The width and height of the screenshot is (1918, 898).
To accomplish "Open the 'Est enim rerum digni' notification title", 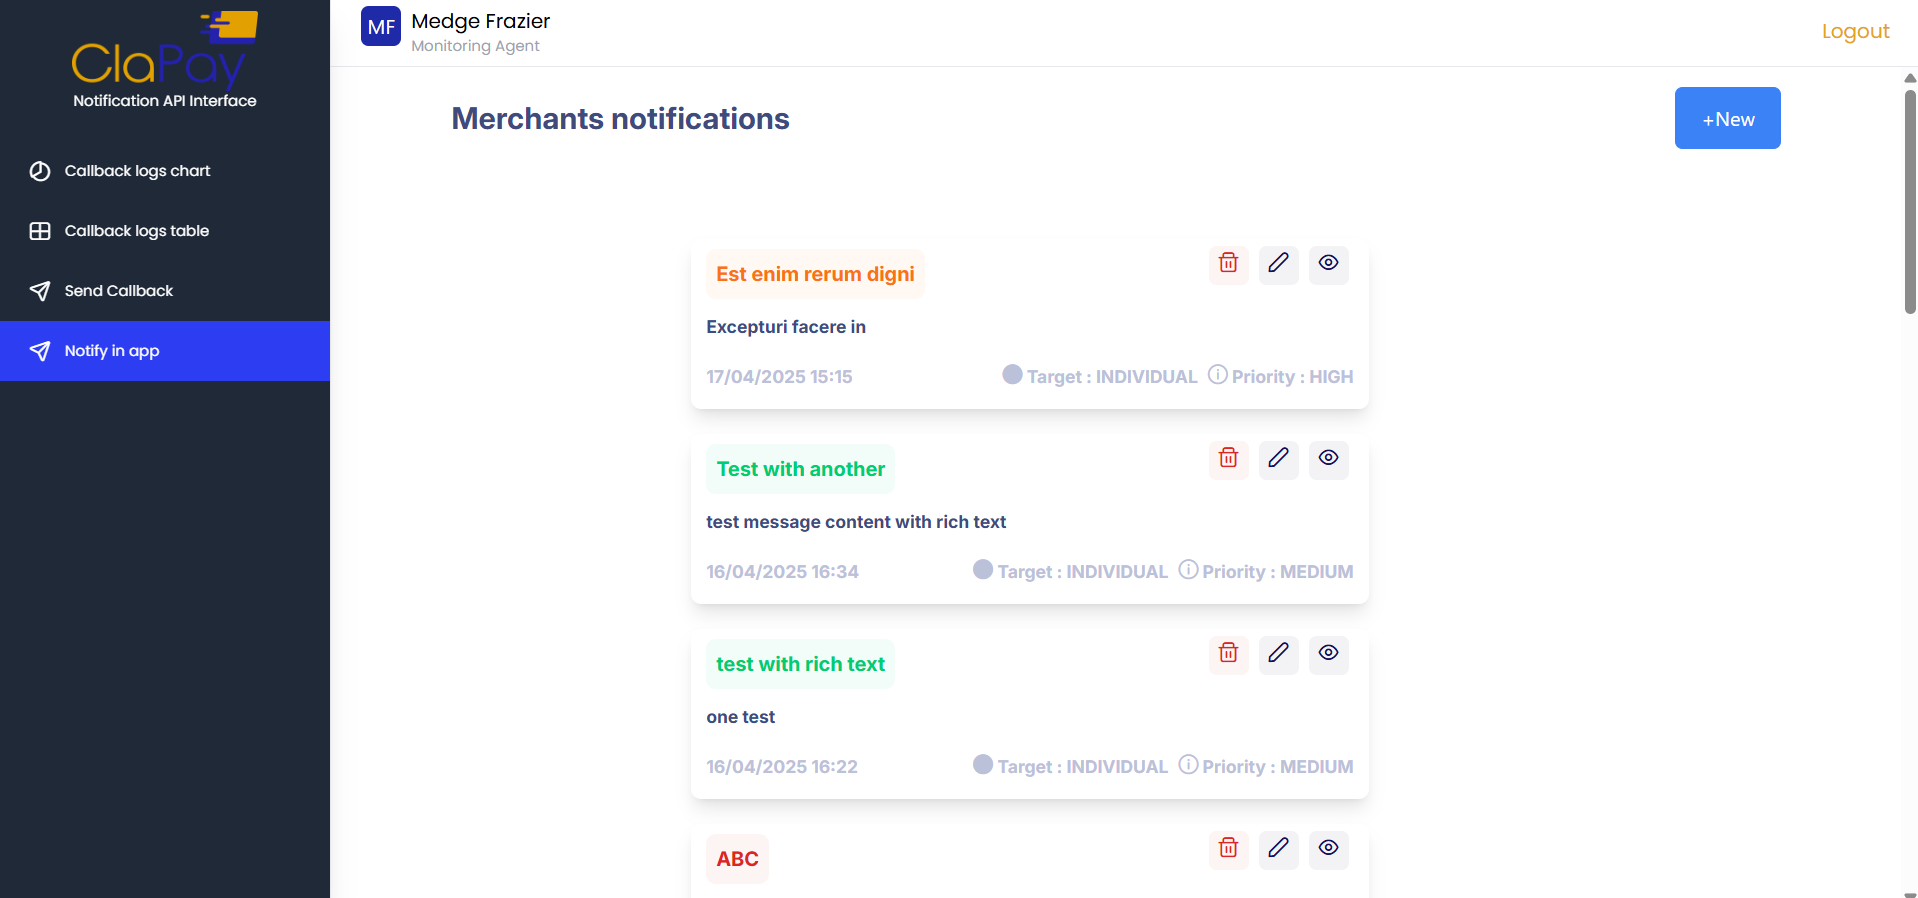I will 814,274.
